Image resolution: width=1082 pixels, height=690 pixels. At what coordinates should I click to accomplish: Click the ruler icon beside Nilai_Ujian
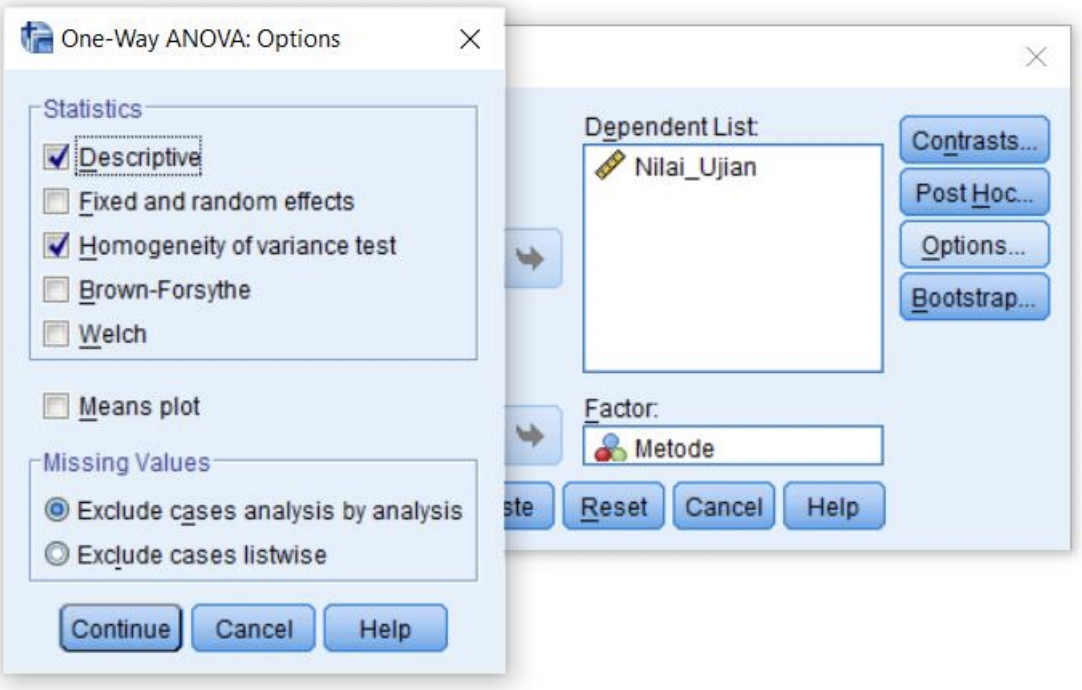pyautogui.click(x=609, y=166)
